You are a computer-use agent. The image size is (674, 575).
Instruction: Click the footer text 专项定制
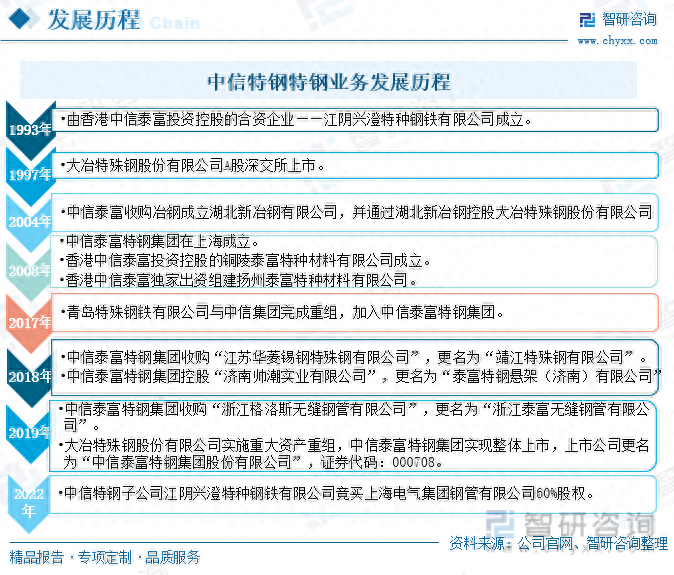104,557
